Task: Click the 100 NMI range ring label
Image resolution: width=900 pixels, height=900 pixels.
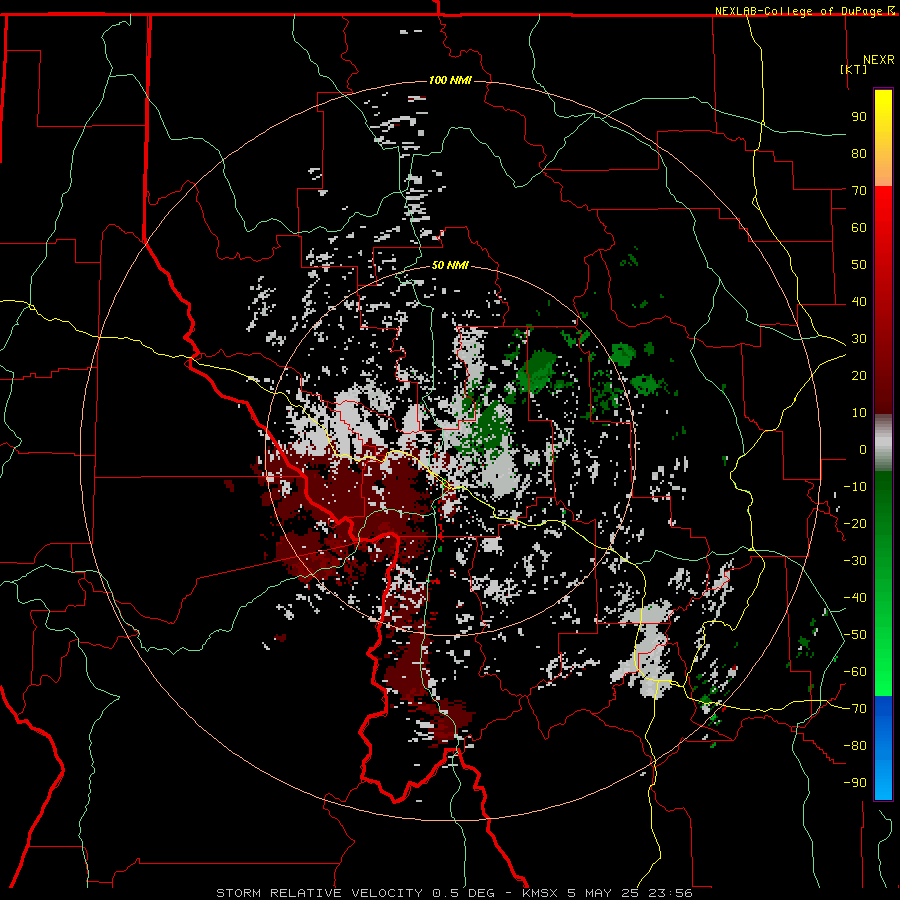Action: click(450, 80)
